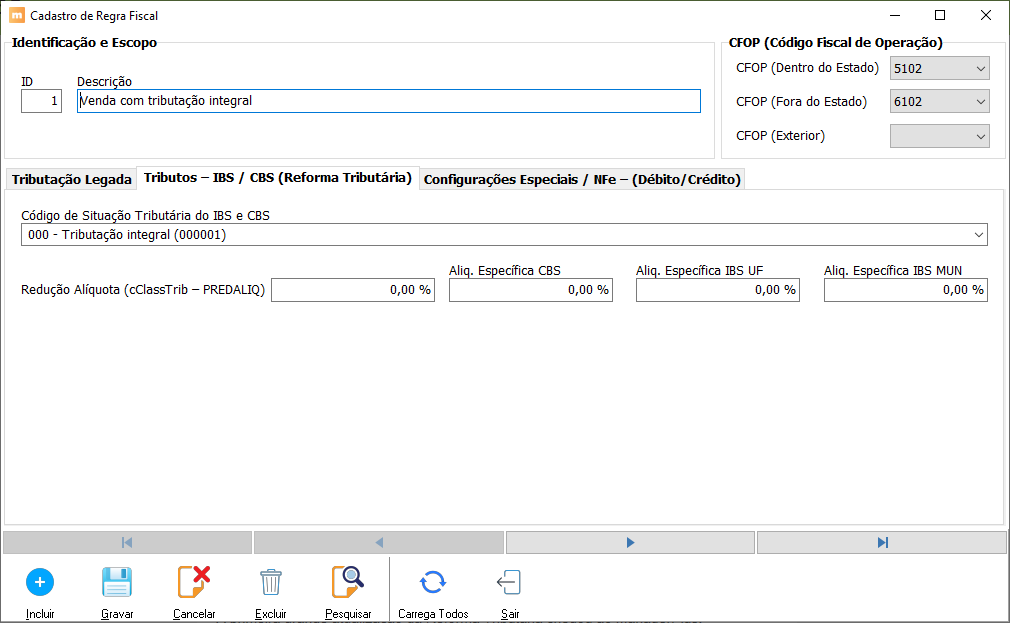This screenshot has height=623, width=1010.
Task: Advance to the next record arrow
Action: 630,542
